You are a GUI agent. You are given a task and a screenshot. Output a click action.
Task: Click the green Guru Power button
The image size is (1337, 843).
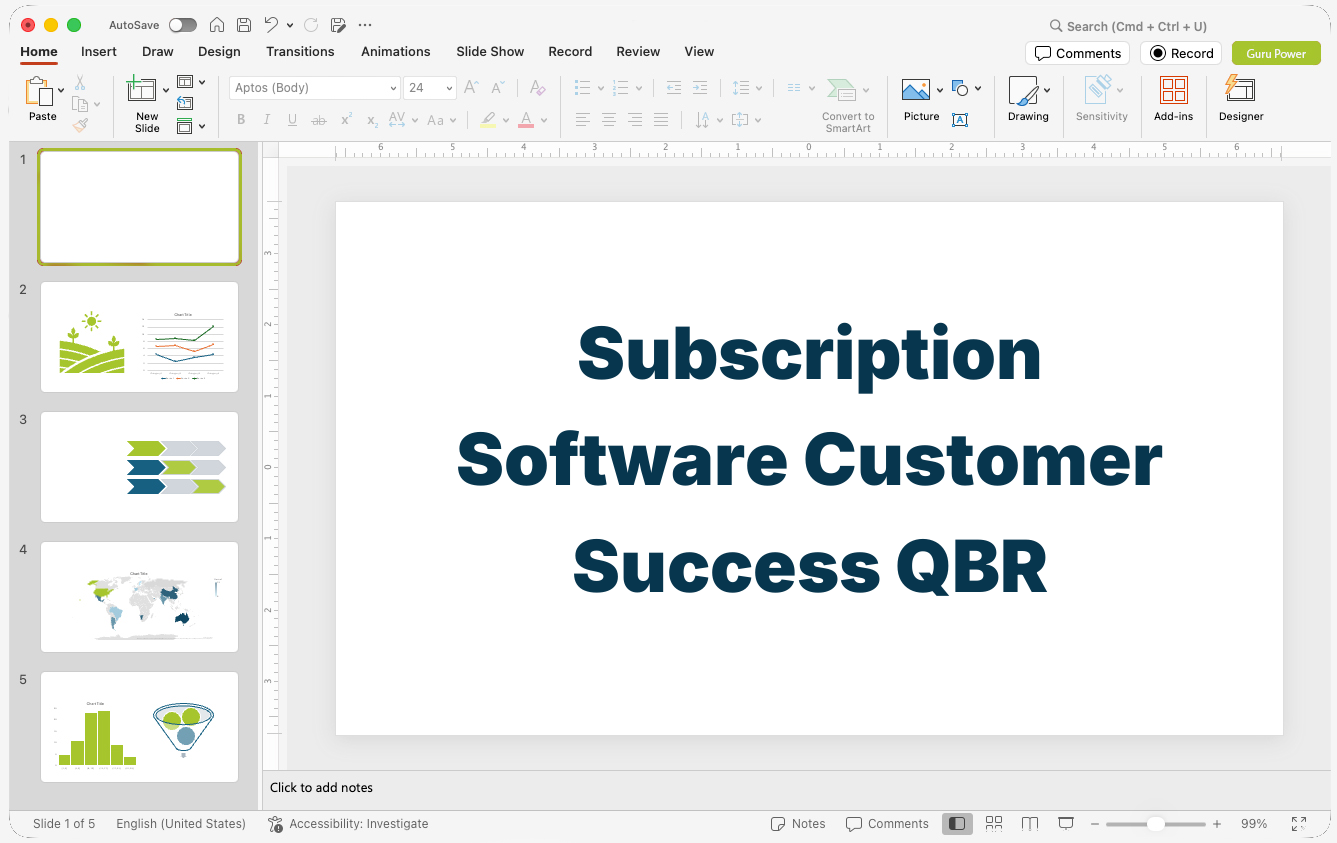pos(1276,53)
